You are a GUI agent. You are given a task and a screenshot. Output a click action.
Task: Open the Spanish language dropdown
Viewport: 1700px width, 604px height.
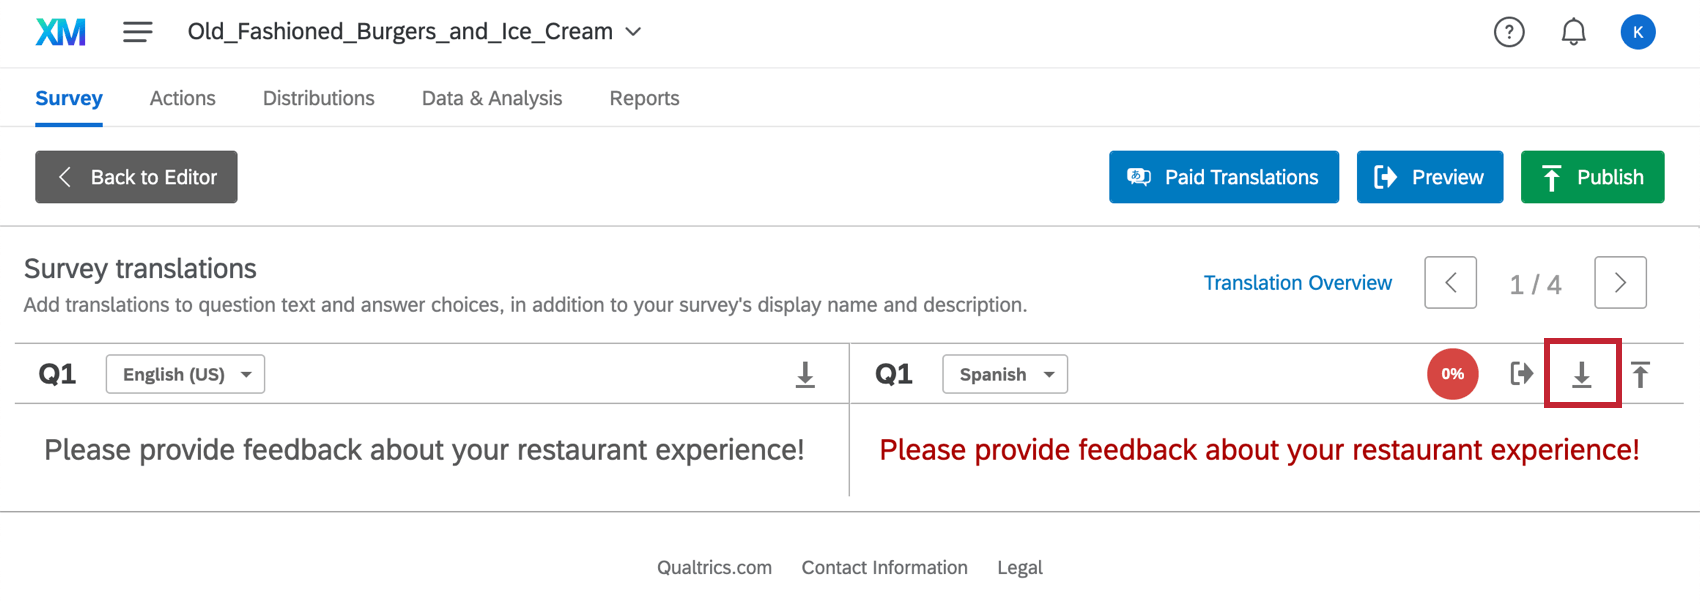pos(1005,374)
